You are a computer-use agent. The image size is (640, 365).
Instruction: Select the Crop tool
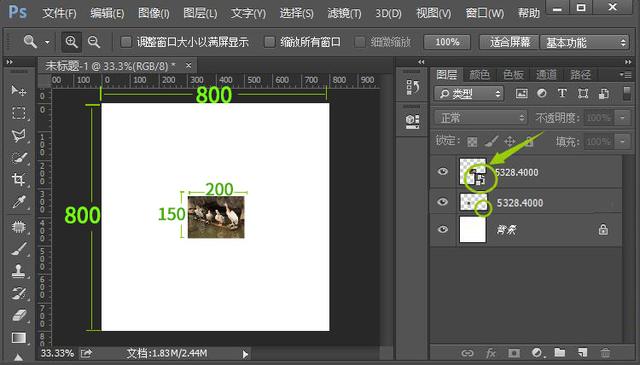tap(18, 179)
